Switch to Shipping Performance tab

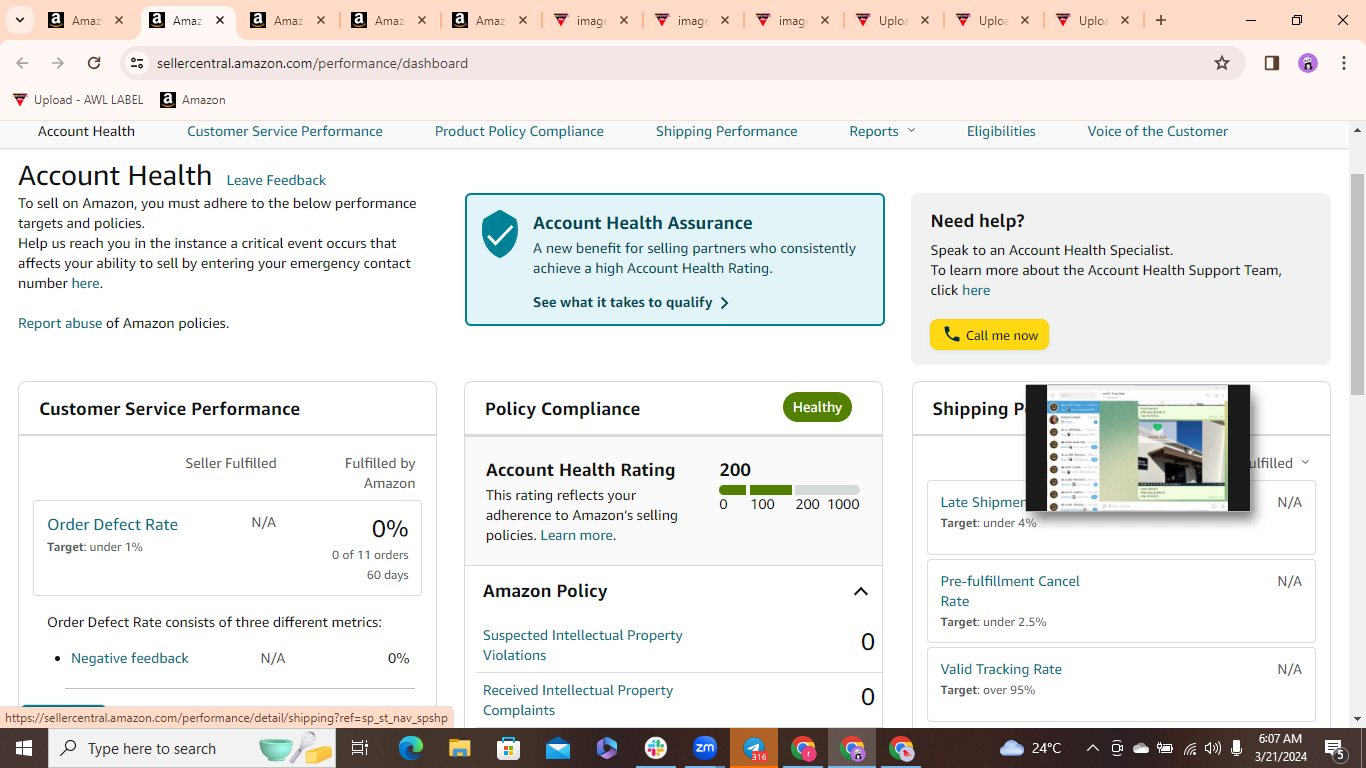[727, 131]
